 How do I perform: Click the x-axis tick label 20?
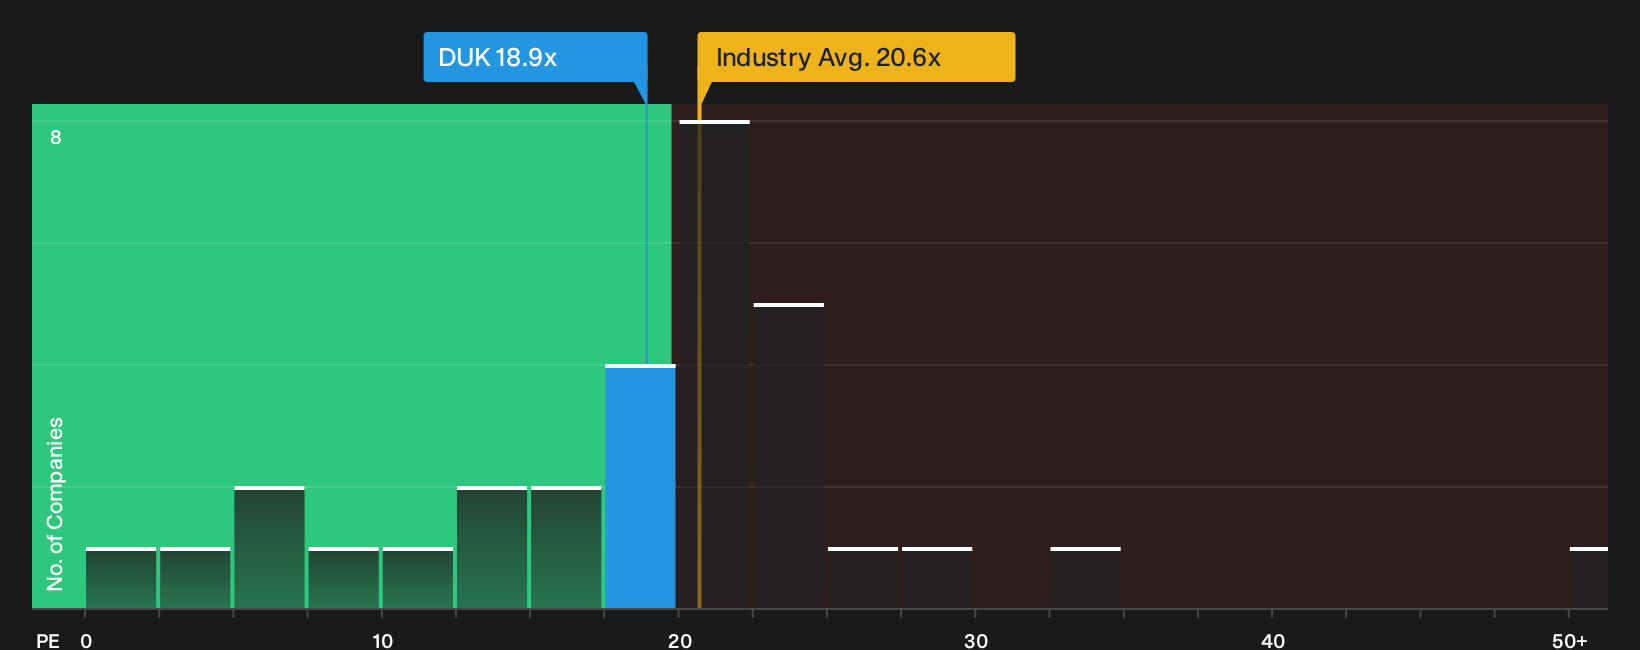(679, 641)
